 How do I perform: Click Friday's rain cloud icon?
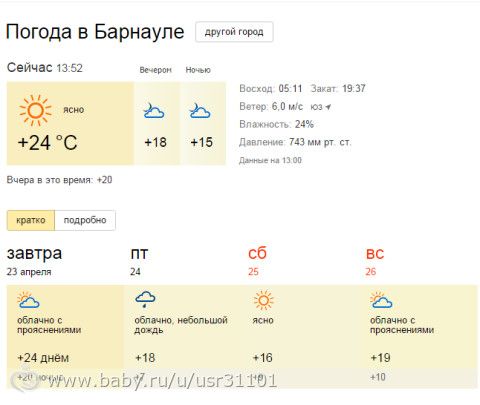[145, 299]
